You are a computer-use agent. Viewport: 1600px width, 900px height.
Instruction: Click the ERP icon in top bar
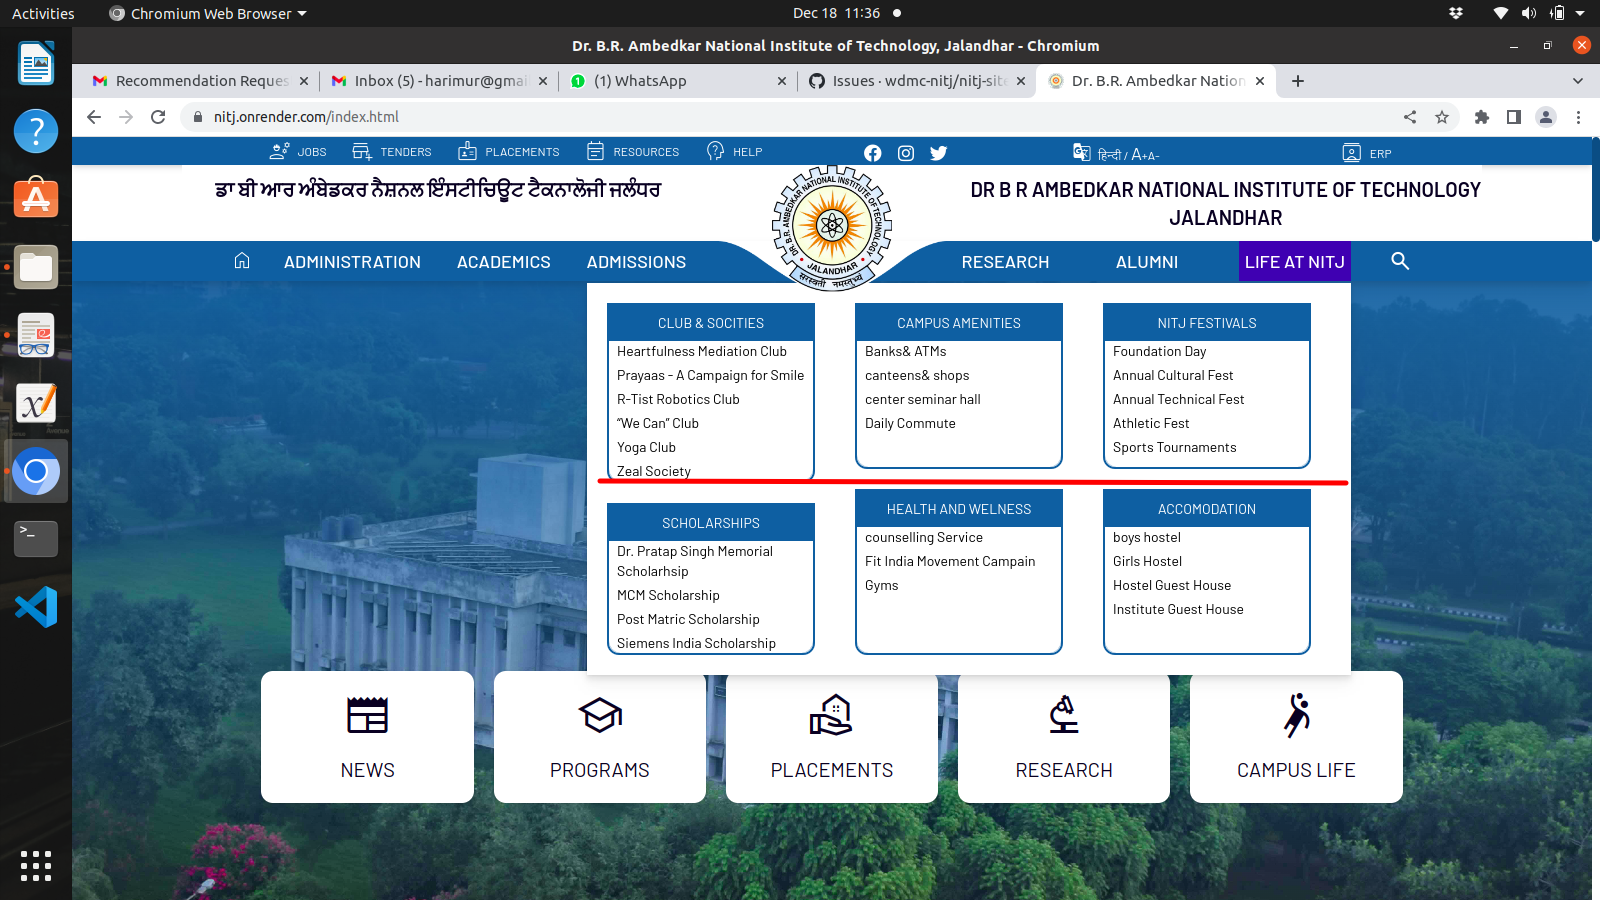coord(1351,152)
